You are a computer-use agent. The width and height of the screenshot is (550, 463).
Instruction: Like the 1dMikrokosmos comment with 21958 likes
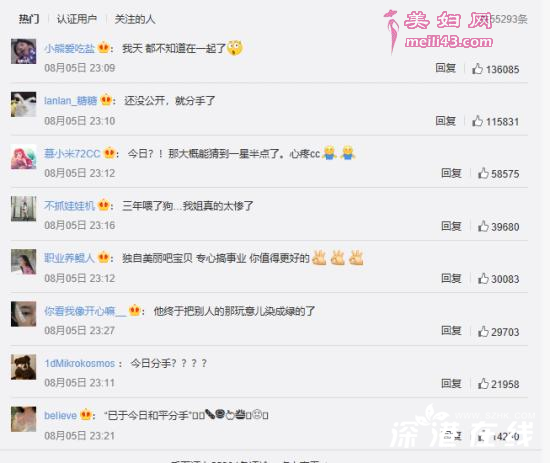(483, 383)
